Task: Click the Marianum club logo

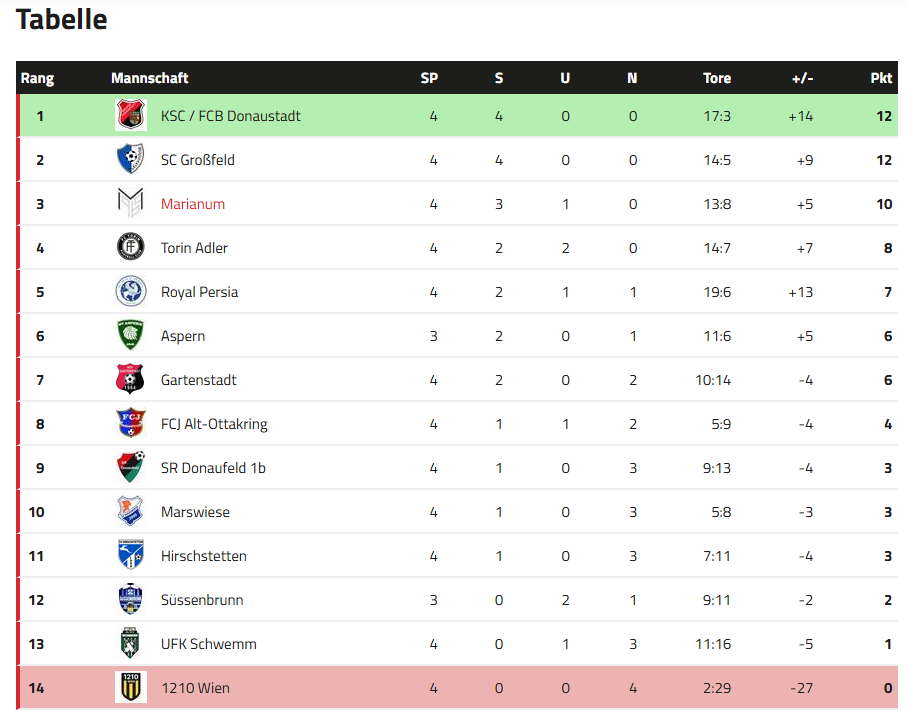Action: [131, 204]
